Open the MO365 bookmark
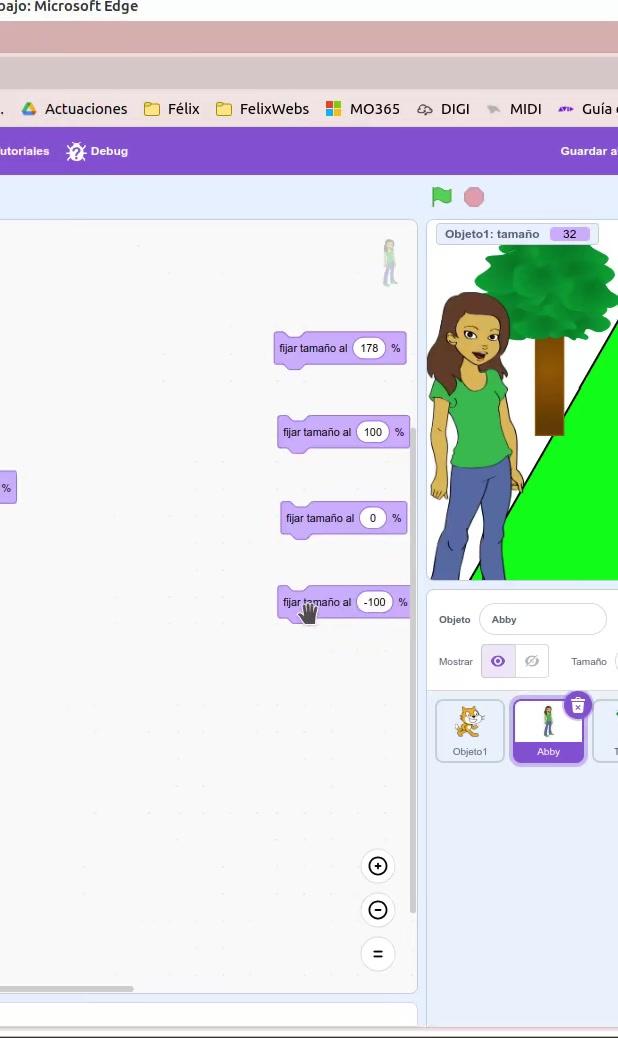Screen dimensions: 618x1038 pos(363,109)
